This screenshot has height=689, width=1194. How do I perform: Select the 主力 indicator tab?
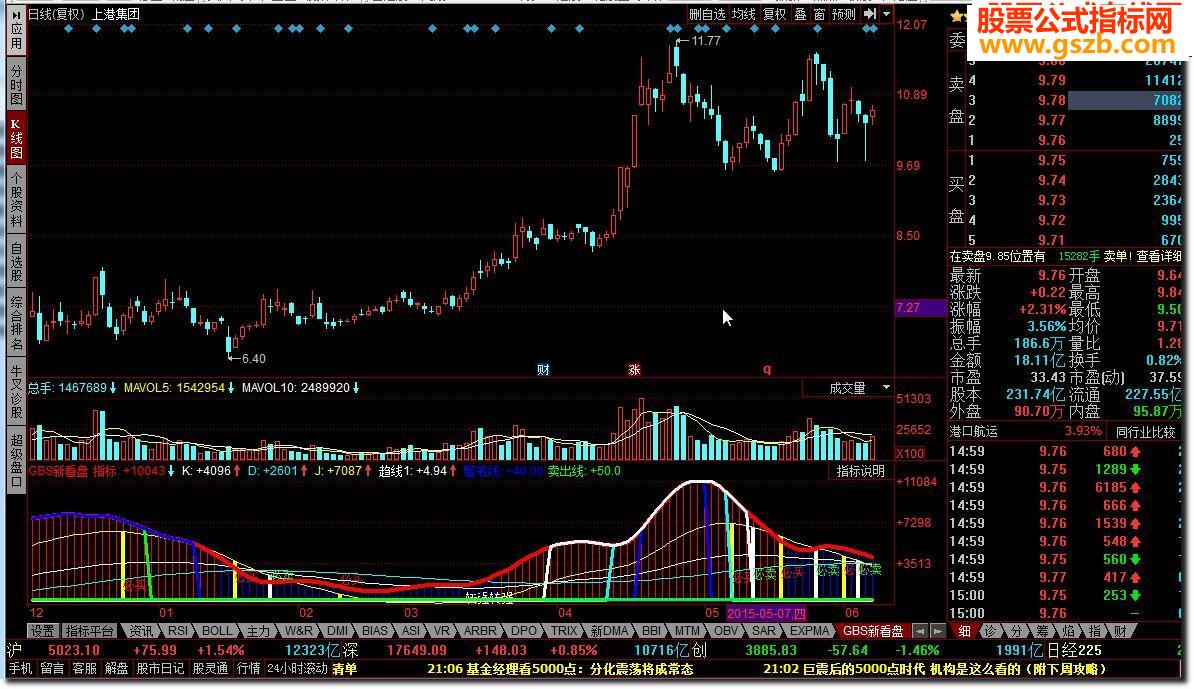(x=258, y=631)
